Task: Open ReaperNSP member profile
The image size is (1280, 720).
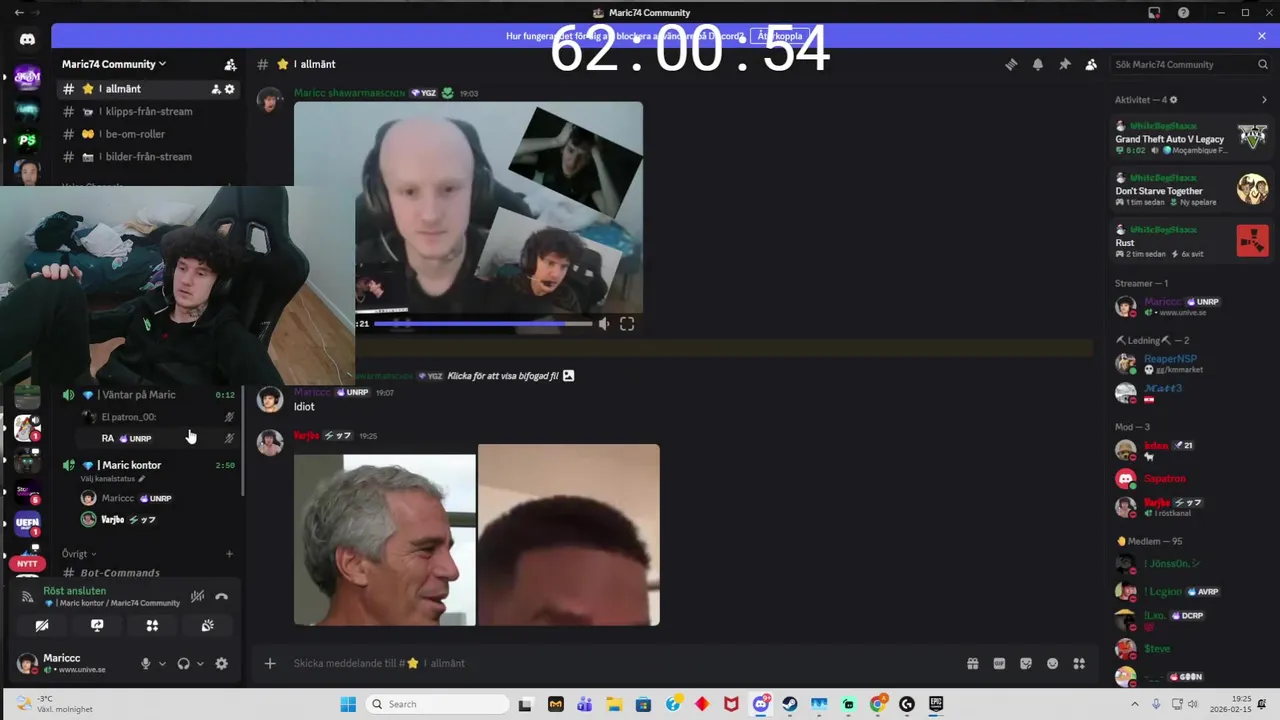Action: pos(1190,364)
